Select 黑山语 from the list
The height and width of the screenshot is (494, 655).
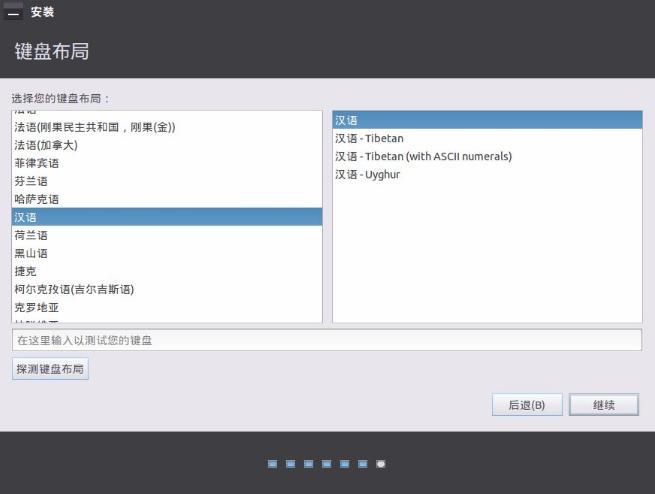(x=30, y=253)
